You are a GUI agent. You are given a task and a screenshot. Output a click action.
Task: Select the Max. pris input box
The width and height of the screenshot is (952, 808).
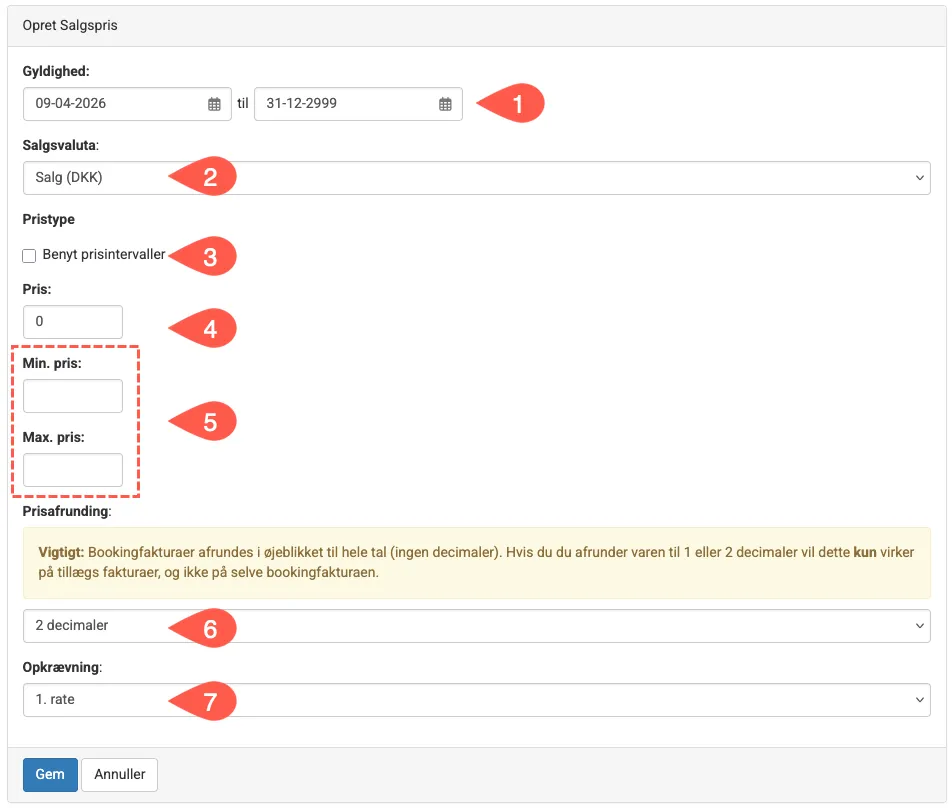(x=73, y=470)
